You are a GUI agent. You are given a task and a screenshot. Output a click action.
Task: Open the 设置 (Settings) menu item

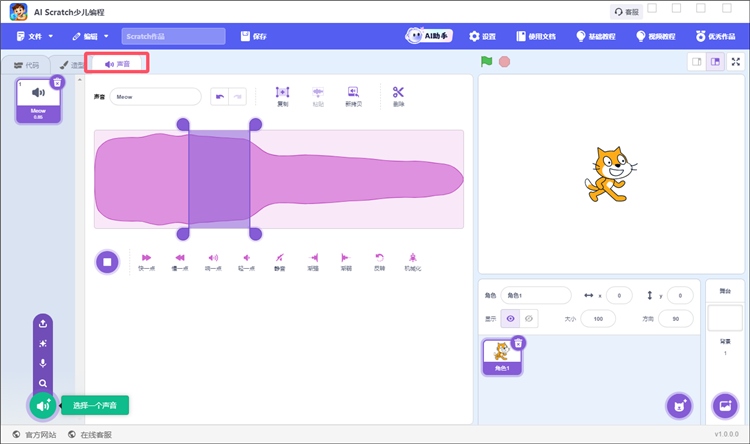point(482,36)
